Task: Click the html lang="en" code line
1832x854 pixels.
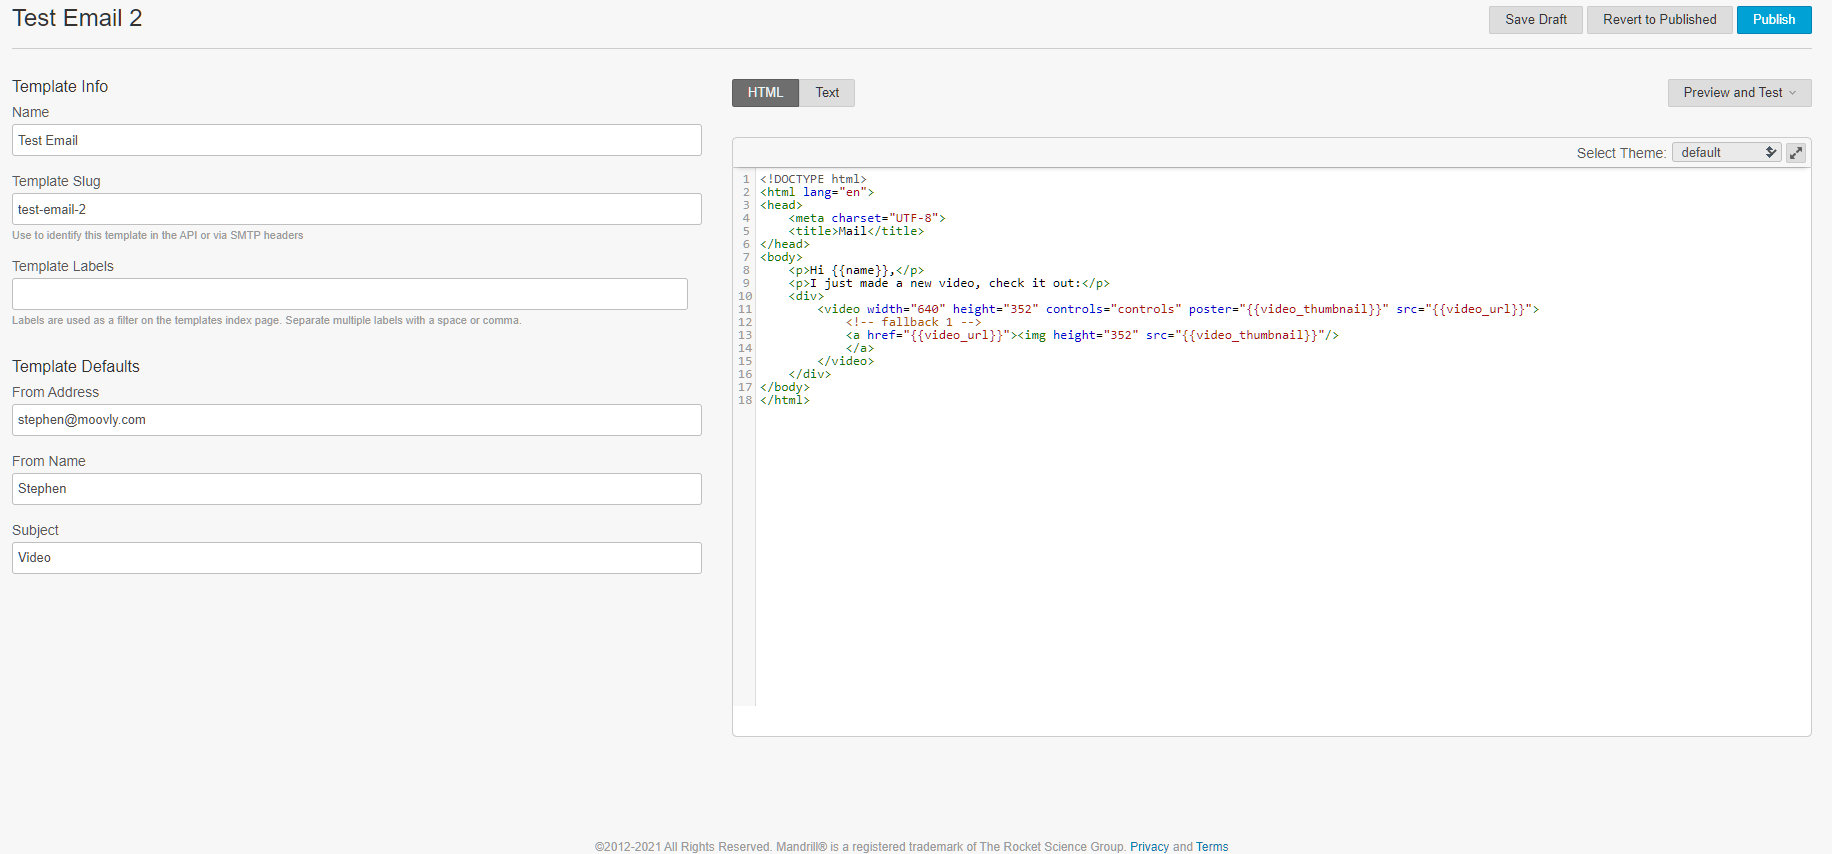Action: (x=817, y=192)
